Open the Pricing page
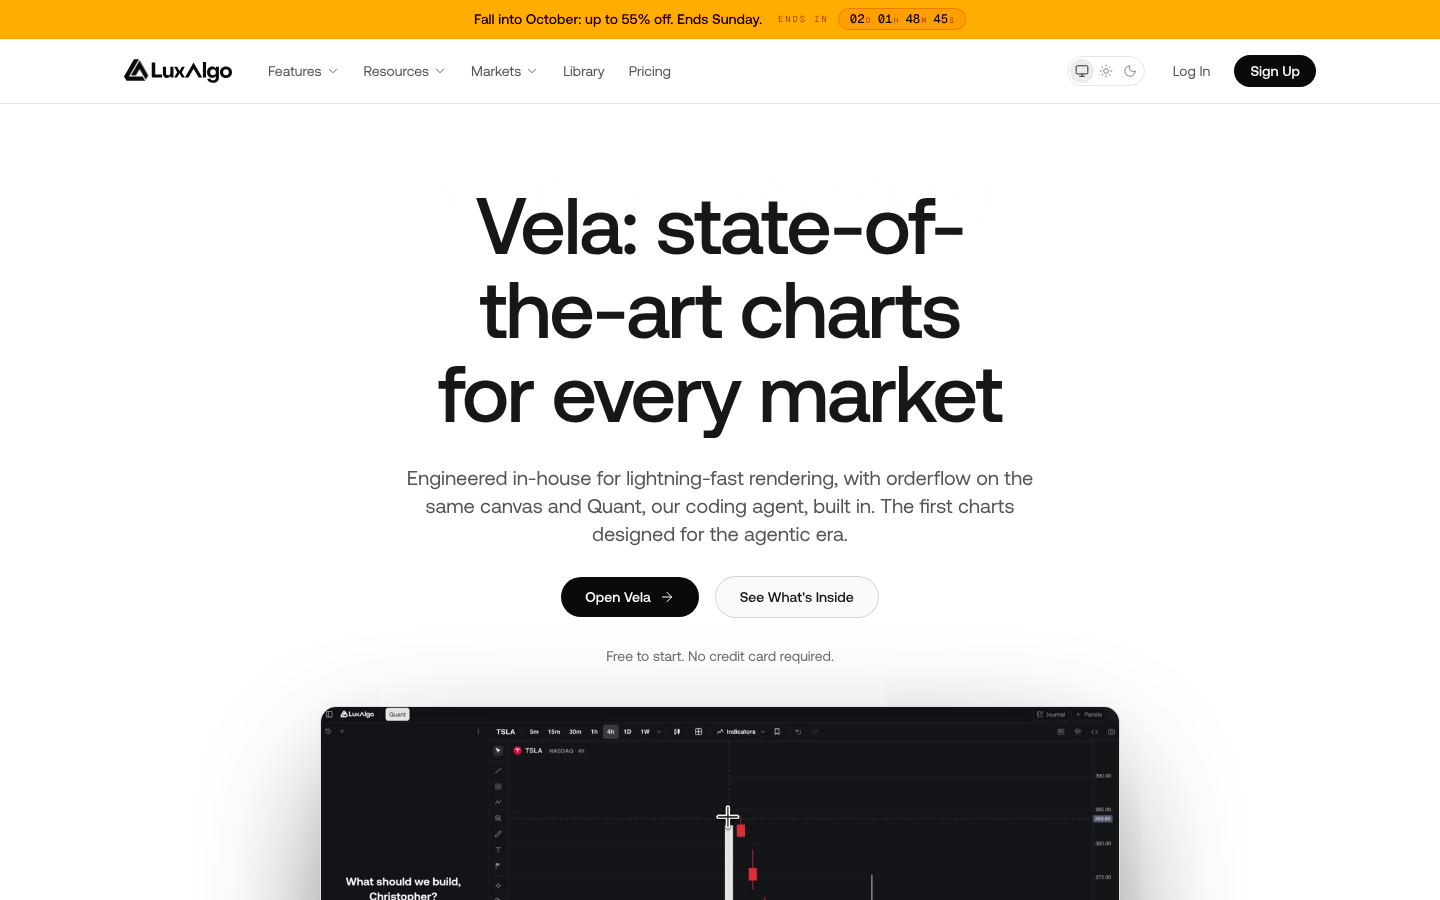The height and width of the screenshot is (900, 1440). click(x=650, y=71)
